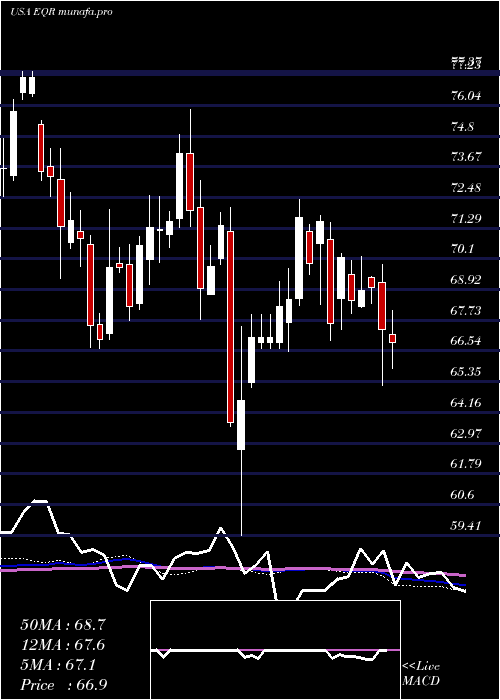Click the 72.48 price axis label
The image size is (500, 700).
pyautogui.click(x=467, y=188)
